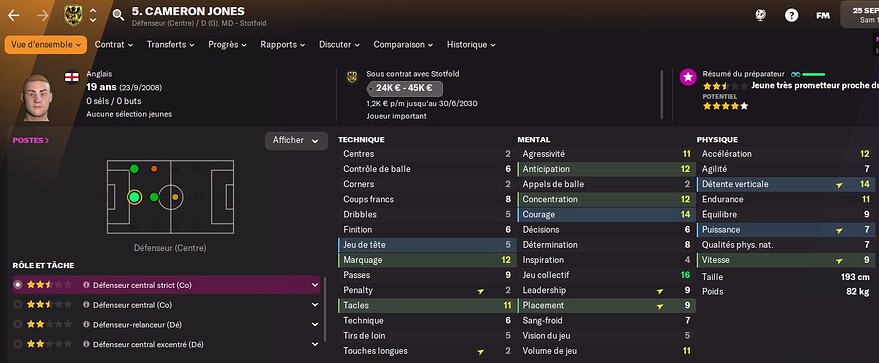Open the Vue d'ensemble dropdown
Viewport: 879px width, 363px height.
click(46, 45)
